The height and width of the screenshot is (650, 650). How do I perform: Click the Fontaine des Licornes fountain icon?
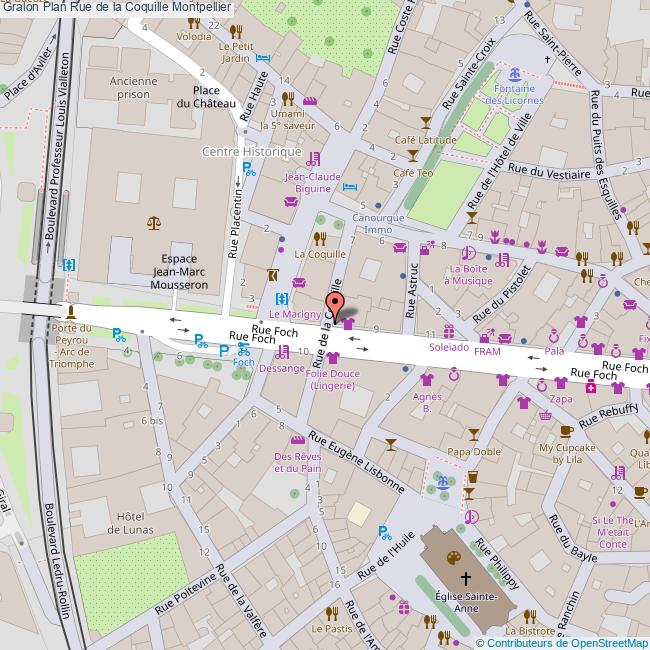pyautogui.click(x=514, y=74)
